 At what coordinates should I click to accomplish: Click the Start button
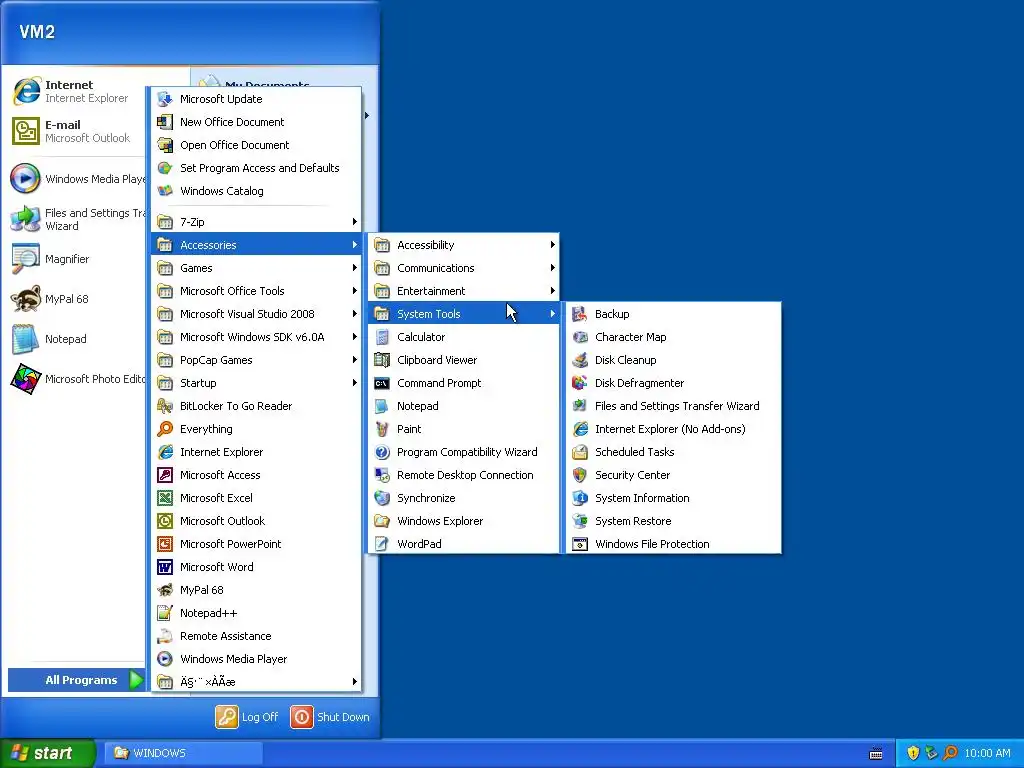(x=47, y=753)
